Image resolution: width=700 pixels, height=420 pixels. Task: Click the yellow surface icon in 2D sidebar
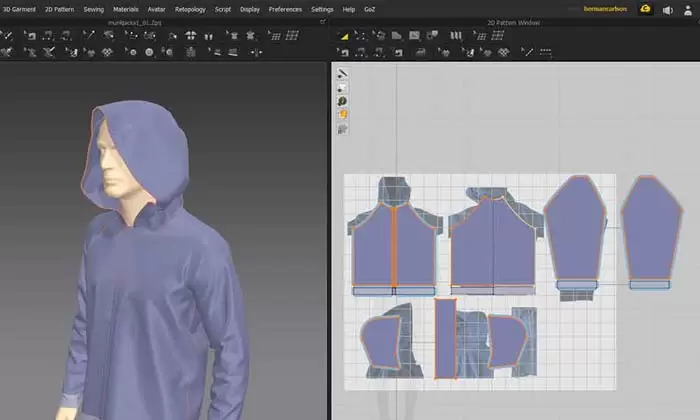[342, 115]
